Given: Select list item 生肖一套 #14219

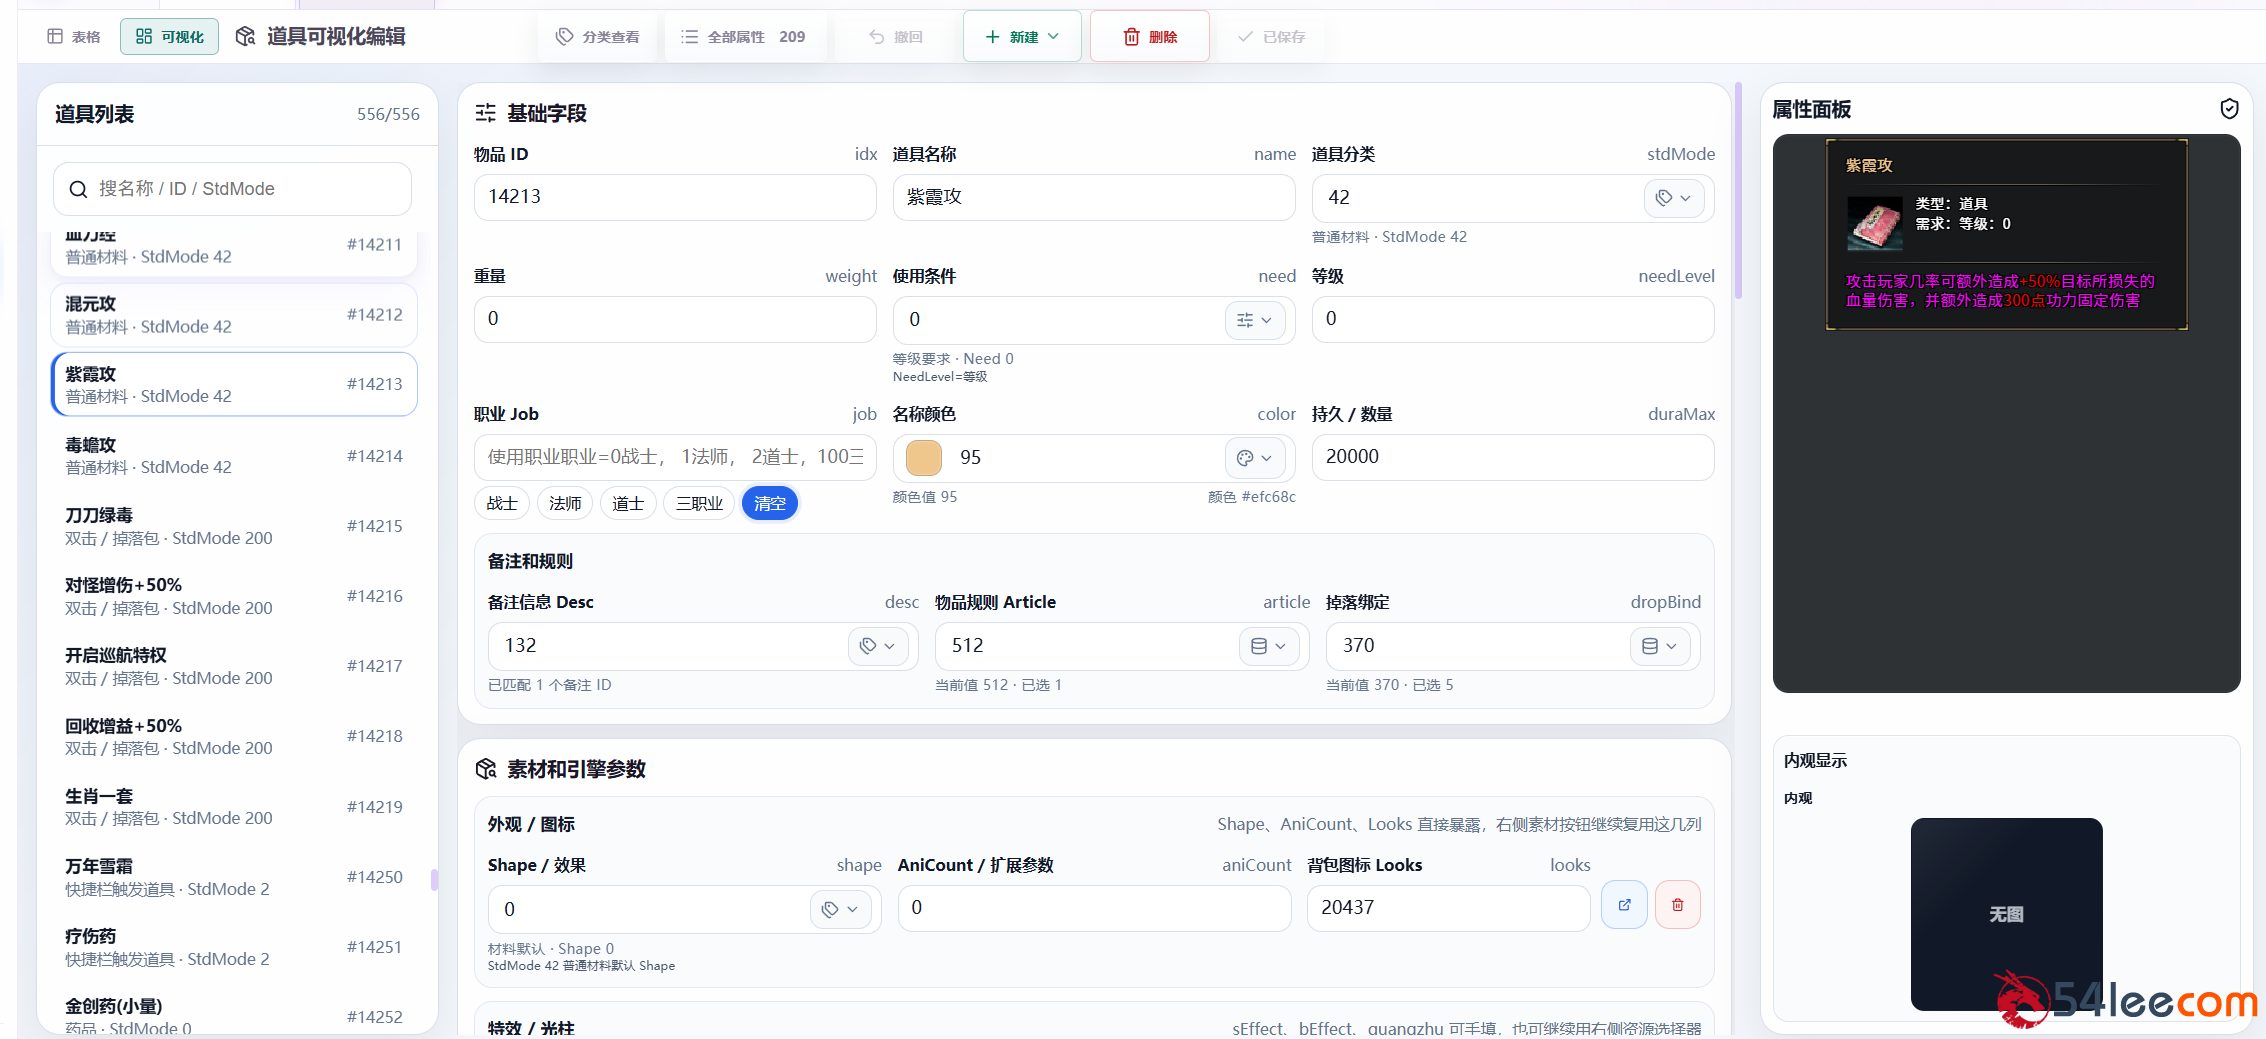Looking at the screenshot, I should click(x=234, y=807).
